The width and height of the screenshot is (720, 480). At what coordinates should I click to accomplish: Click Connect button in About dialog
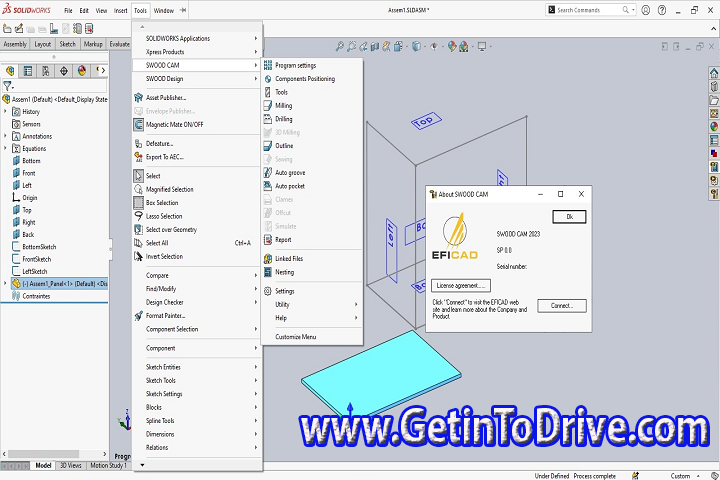pyautogui.click(x=562, y=306)
